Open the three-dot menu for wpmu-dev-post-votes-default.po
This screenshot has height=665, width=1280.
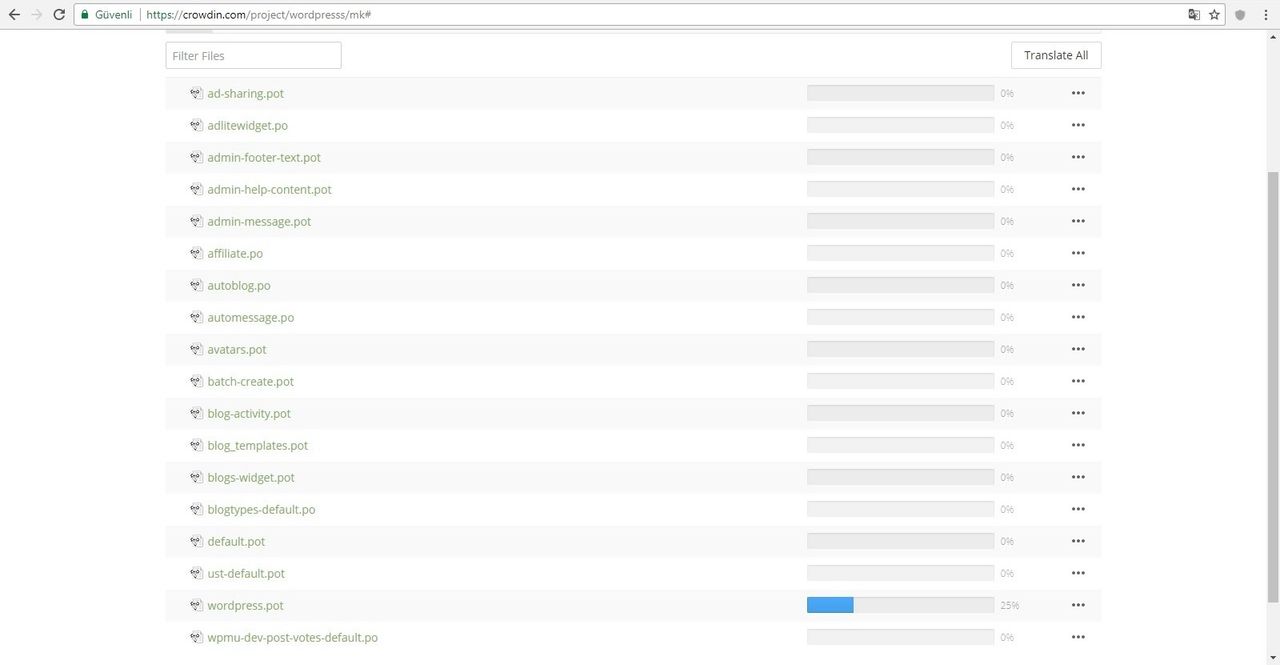pos(1078,637)
